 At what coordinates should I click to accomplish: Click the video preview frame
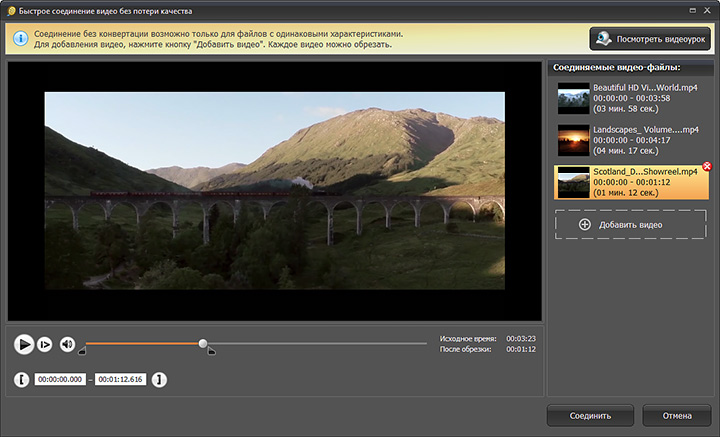275,191
